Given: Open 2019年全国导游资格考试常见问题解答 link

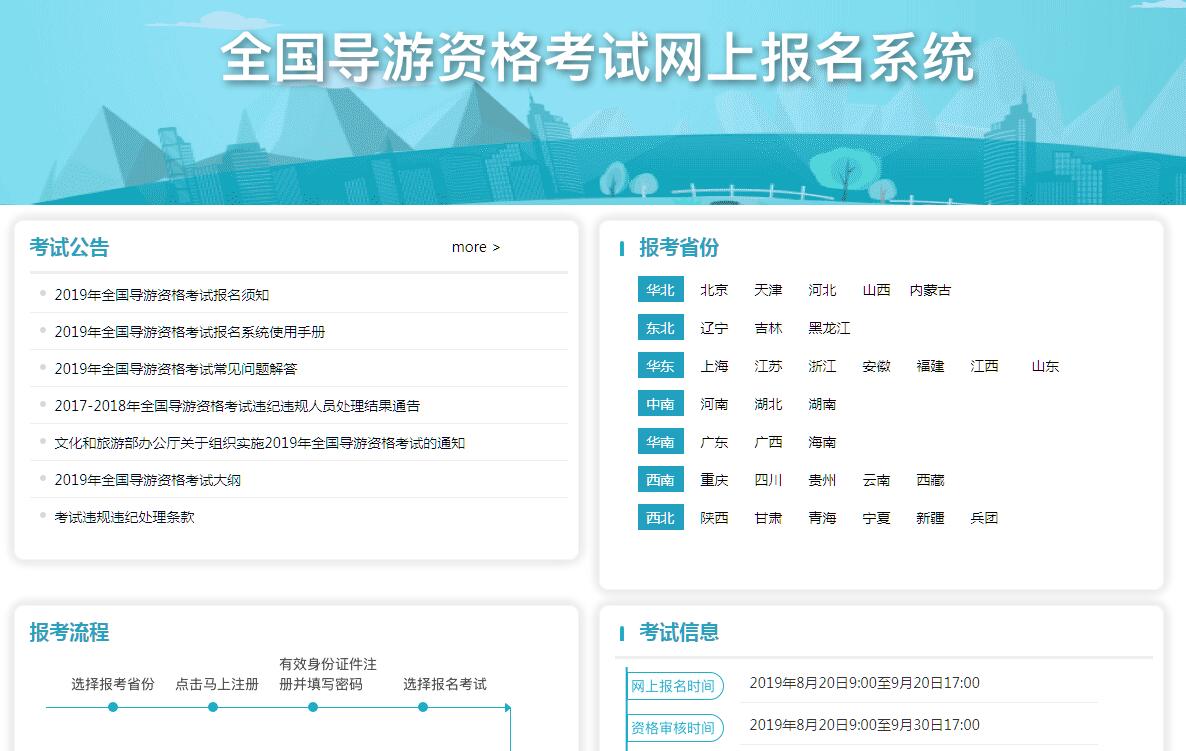Looking at the screenshot, I should pyautogui.click(x=175, y=369).
